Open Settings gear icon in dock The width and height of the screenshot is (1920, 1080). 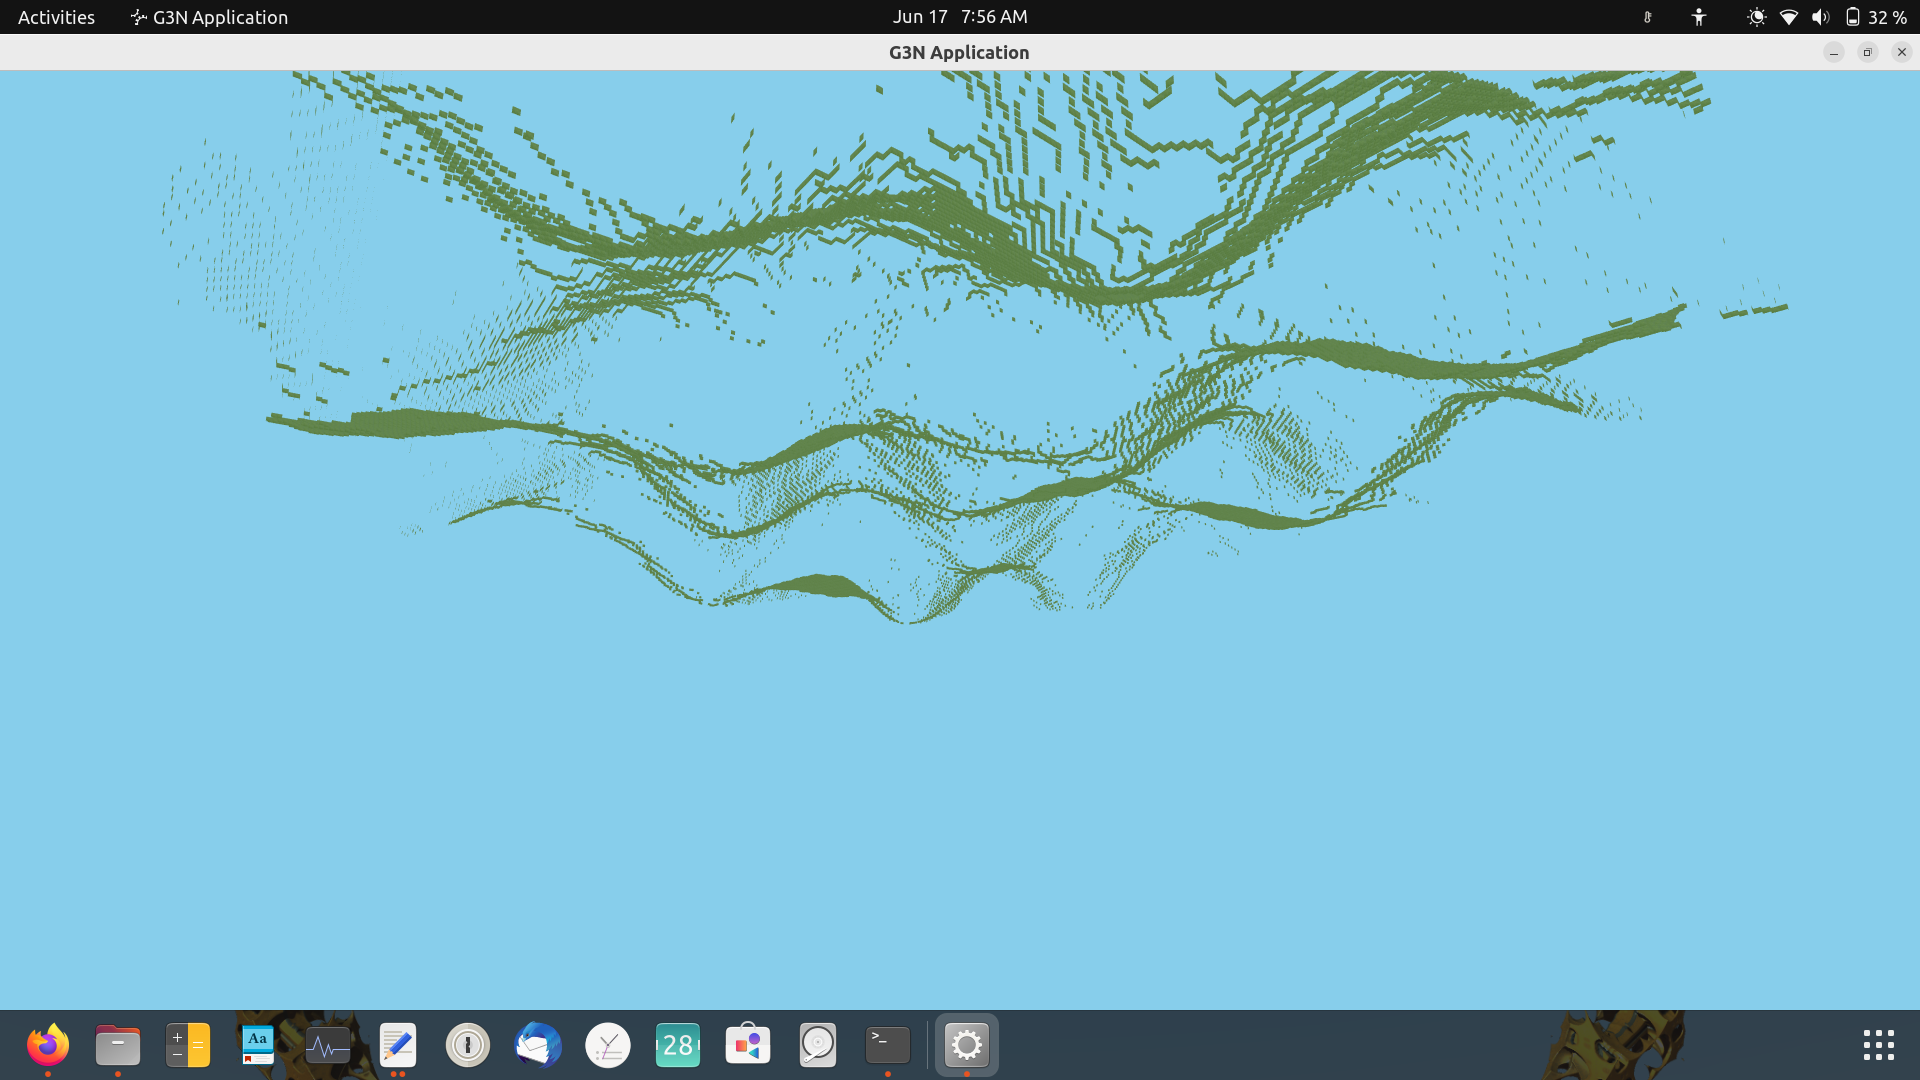[x=966, y=1045]
